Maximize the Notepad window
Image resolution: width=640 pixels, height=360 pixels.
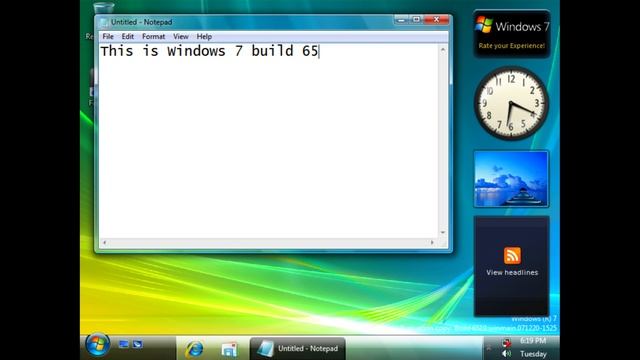pyautogui.click(x=416, y=20)
